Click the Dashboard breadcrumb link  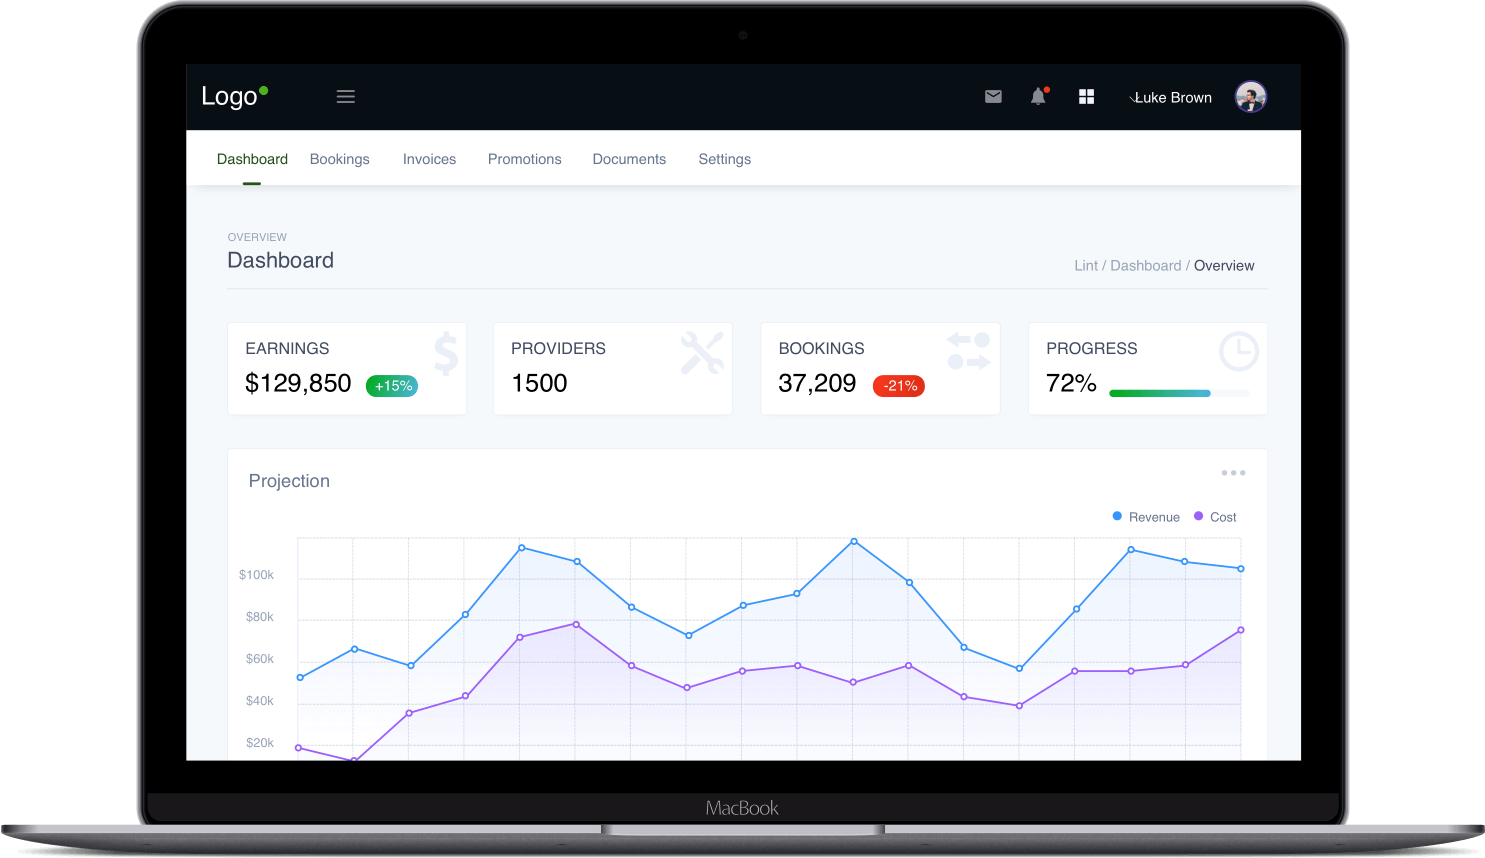click(x=1145, y=266)
